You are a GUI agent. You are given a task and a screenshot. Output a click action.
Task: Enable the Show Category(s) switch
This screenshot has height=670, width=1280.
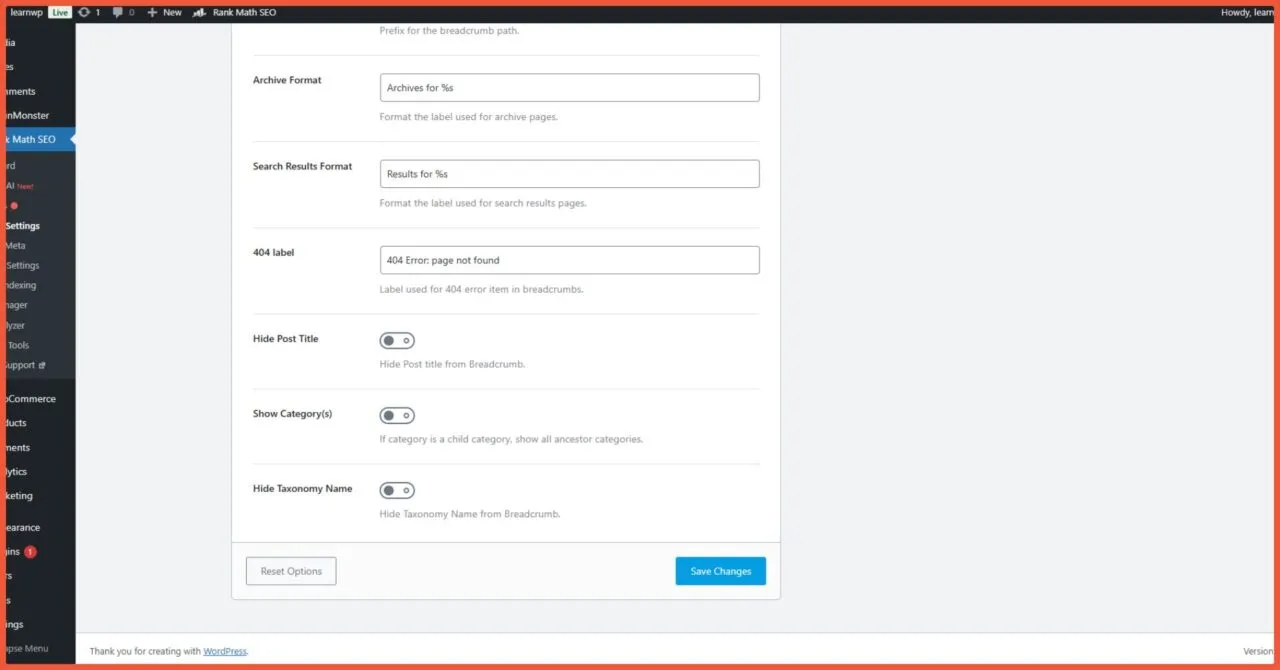pyautogui.click(x=397, y=416)
